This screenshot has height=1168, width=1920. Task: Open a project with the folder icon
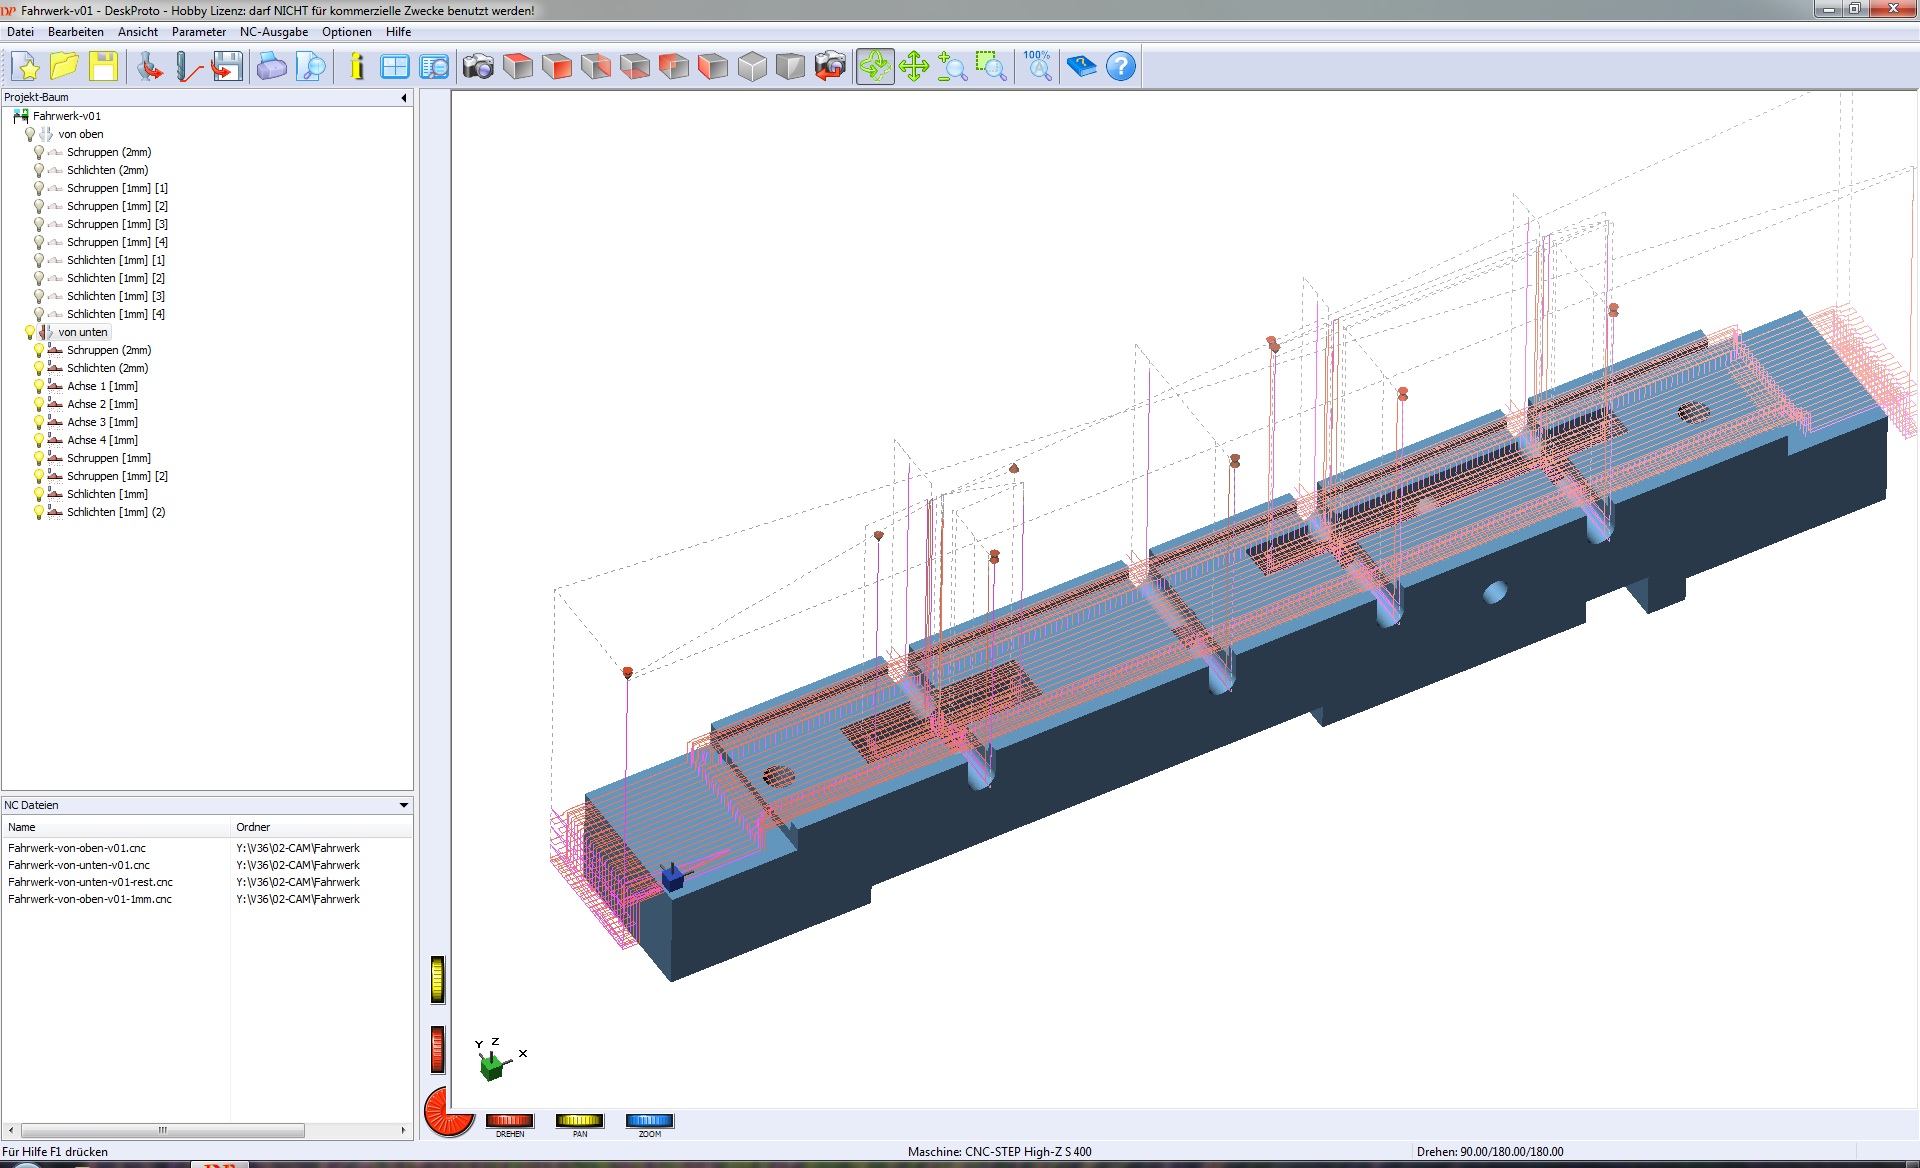pyautogui.click(x=65, y=67)
